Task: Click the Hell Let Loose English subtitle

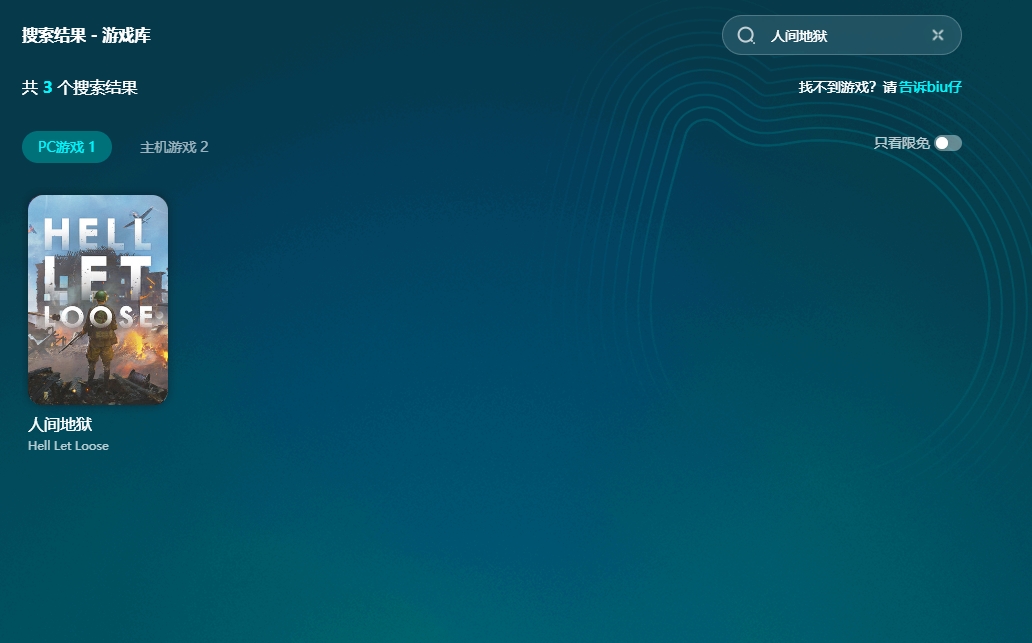Action: pos(68,446)
